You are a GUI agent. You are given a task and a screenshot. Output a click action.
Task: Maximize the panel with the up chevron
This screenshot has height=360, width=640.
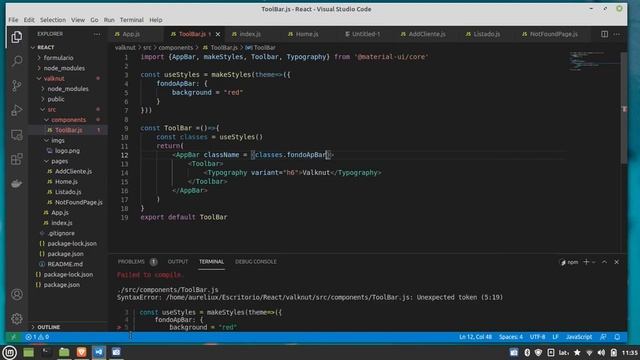[604, 262]
